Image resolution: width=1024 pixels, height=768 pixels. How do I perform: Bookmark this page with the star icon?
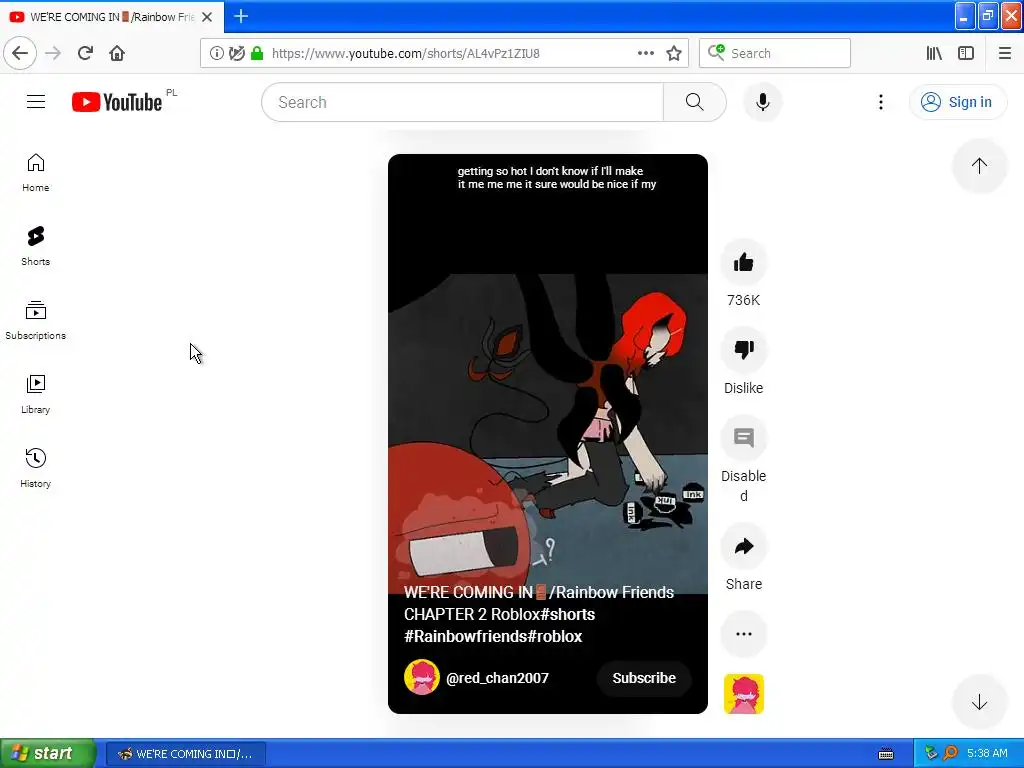point(674,54)
